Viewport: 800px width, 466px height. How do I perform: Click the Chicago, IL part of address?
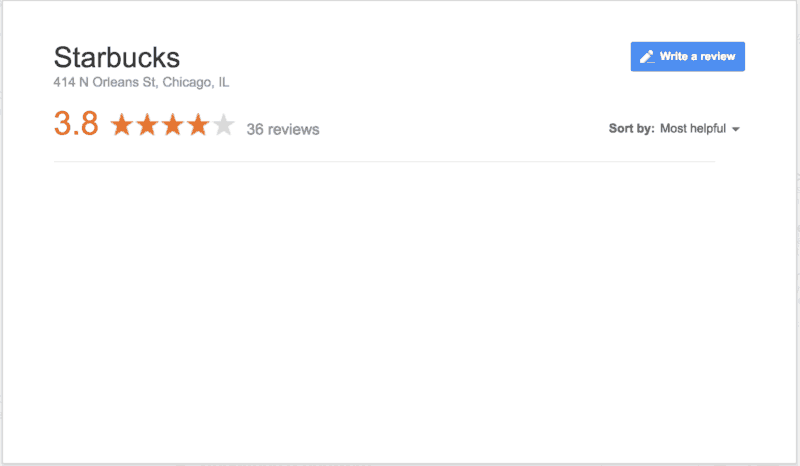[x=196, y=82]
